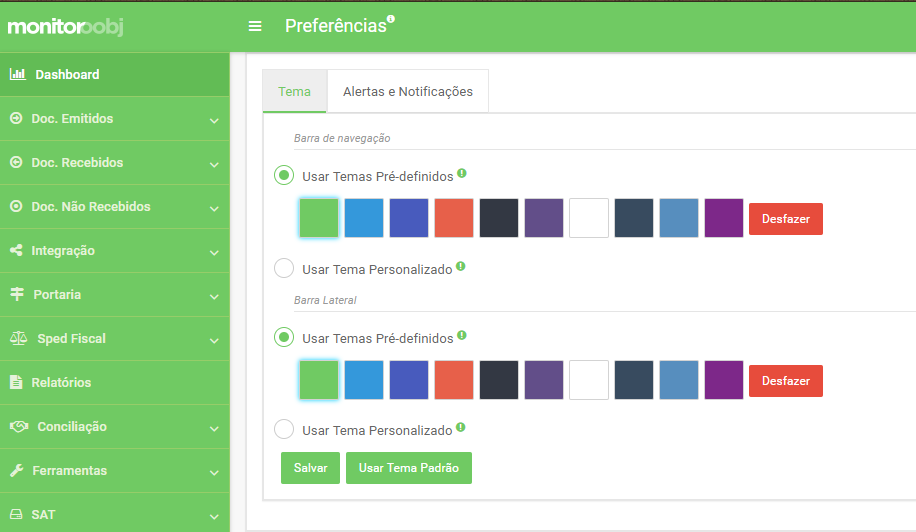
Task: Click the Sped Fiscal scales icon
Action: coord(19,338)
